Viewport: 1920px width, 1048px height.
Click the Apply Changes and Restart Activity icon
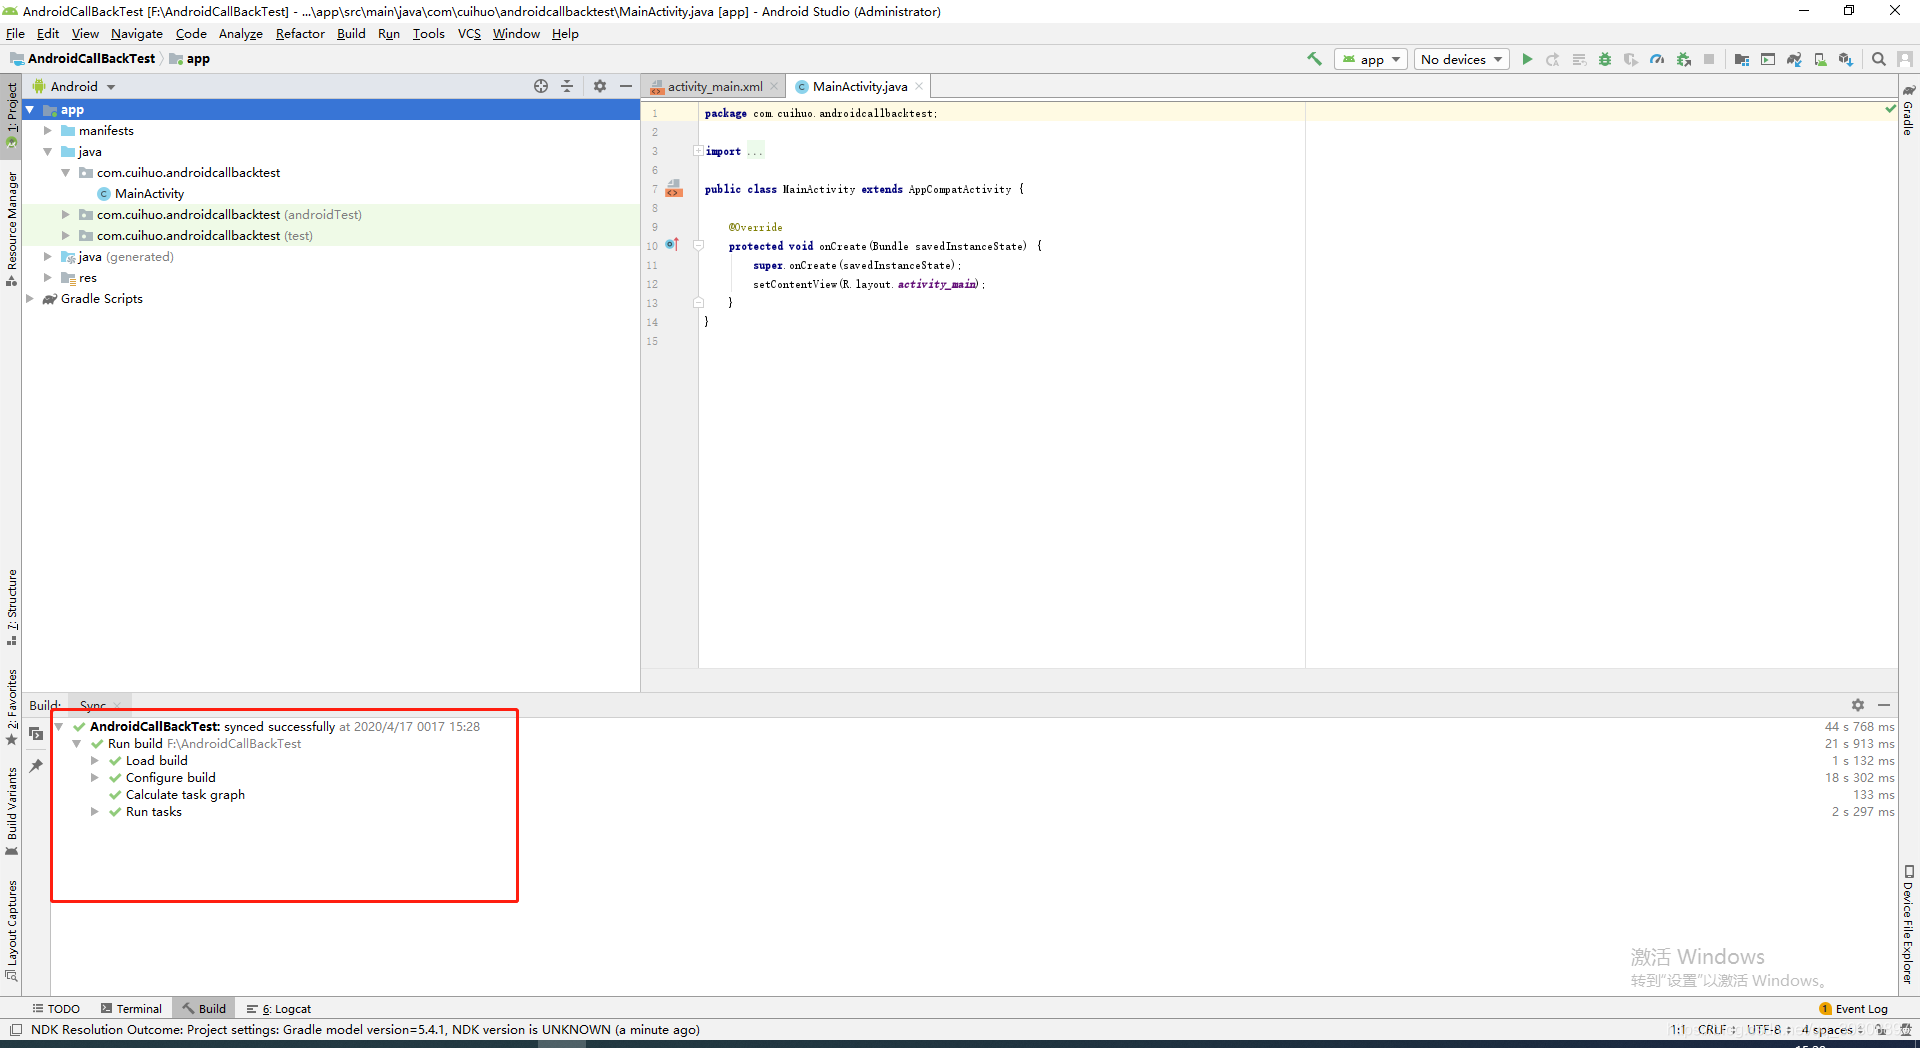[x=1553, y=59]
